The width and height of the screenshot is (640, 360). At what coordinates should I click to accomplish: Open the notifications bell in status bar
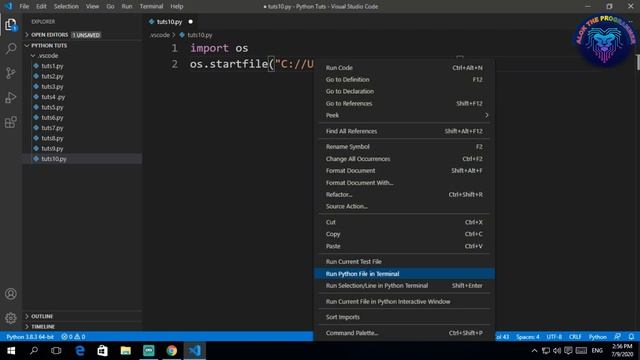(x=631, y=337)
